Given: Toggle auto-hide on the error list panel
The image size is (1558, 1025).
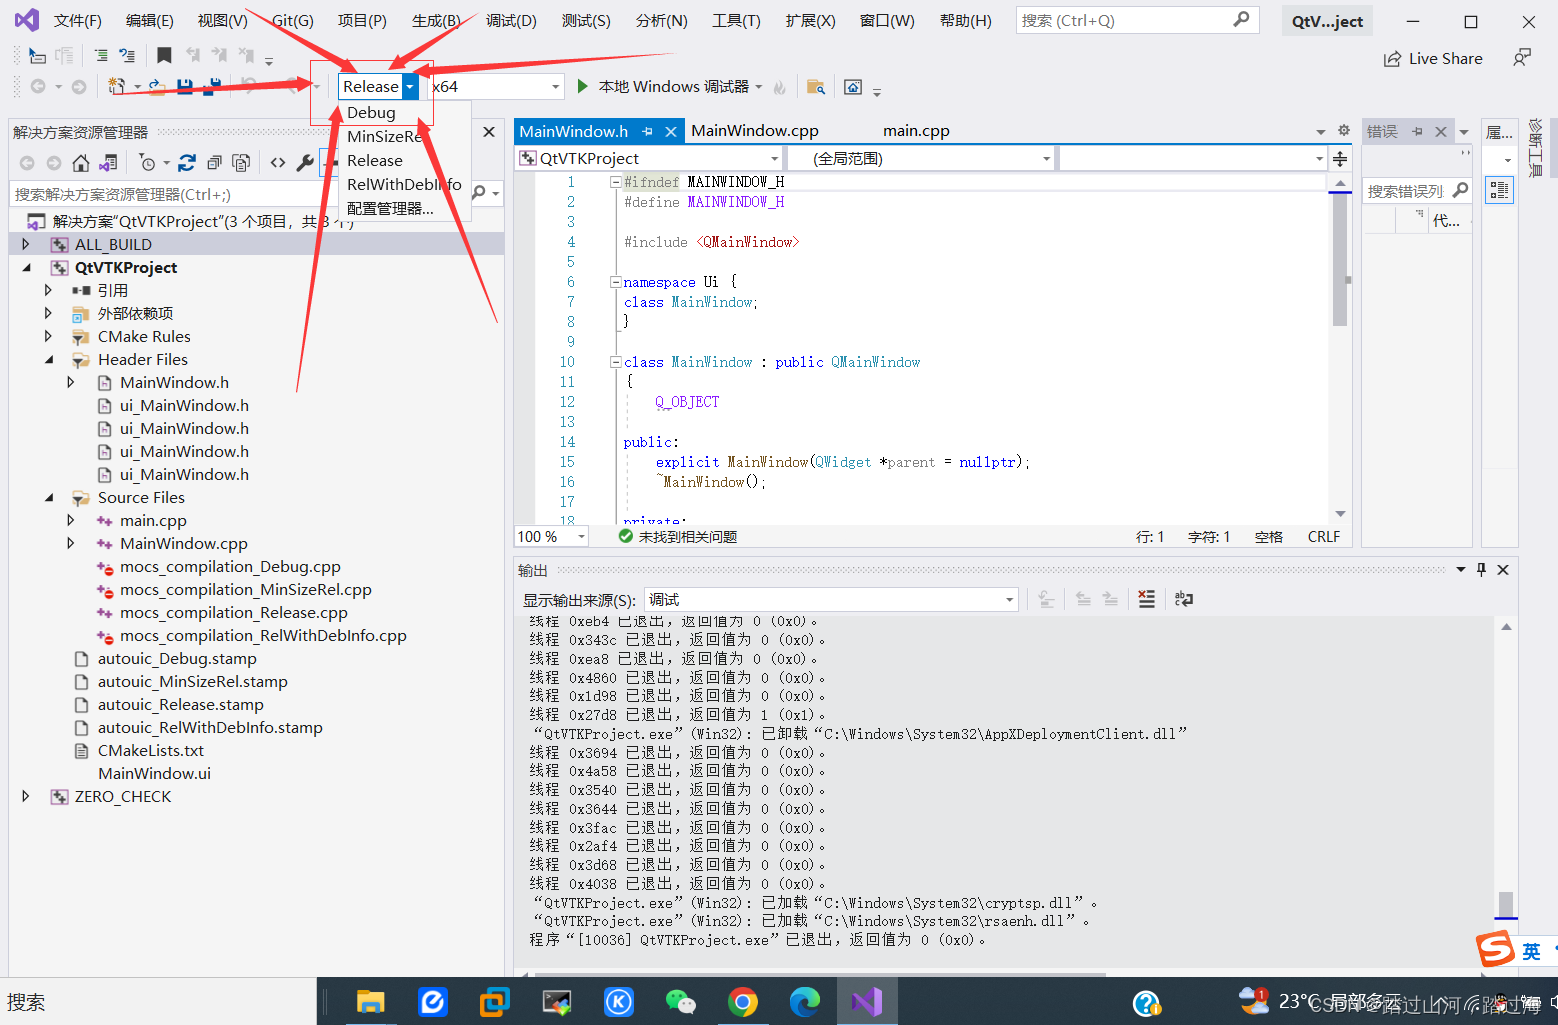Looking at the screenshot, I should pos(1416,131).
